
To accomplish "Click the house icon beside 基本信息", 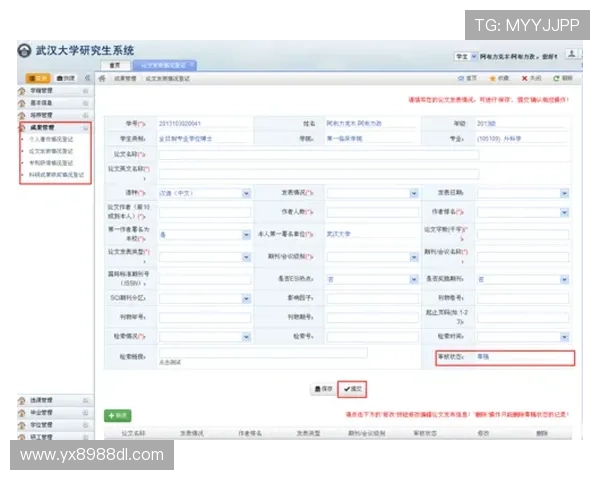I will tap(22, 103).
